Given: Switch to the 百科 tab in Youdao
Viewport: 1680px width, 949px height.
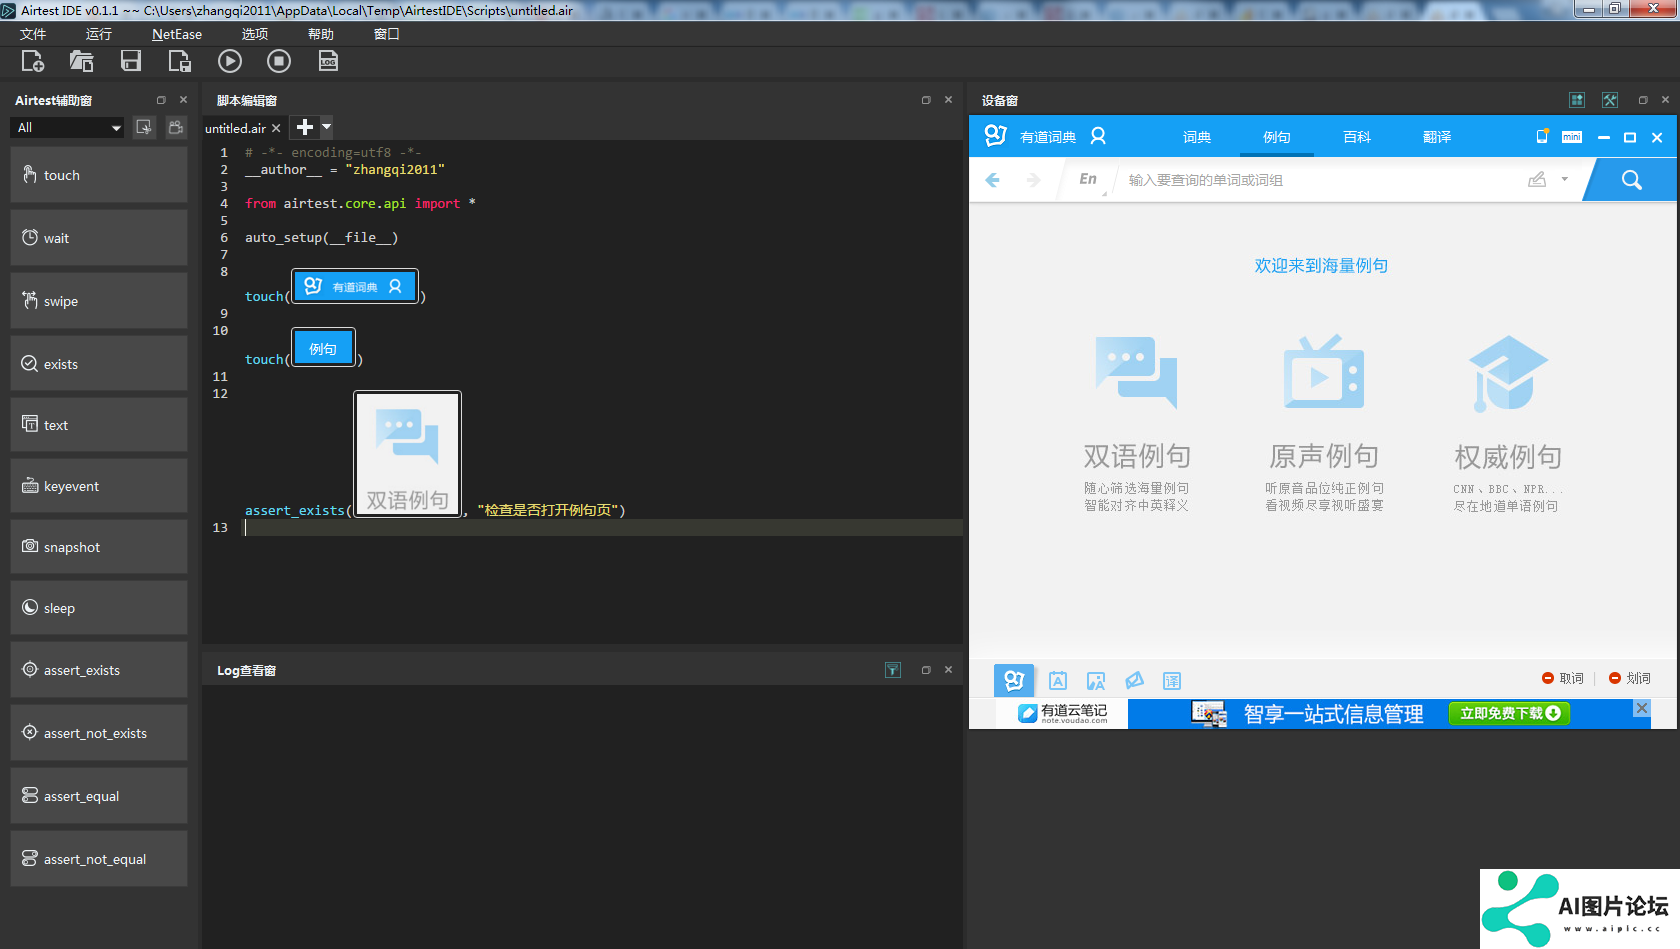Looking at the screenshot, I should (x=1357, y=137).
